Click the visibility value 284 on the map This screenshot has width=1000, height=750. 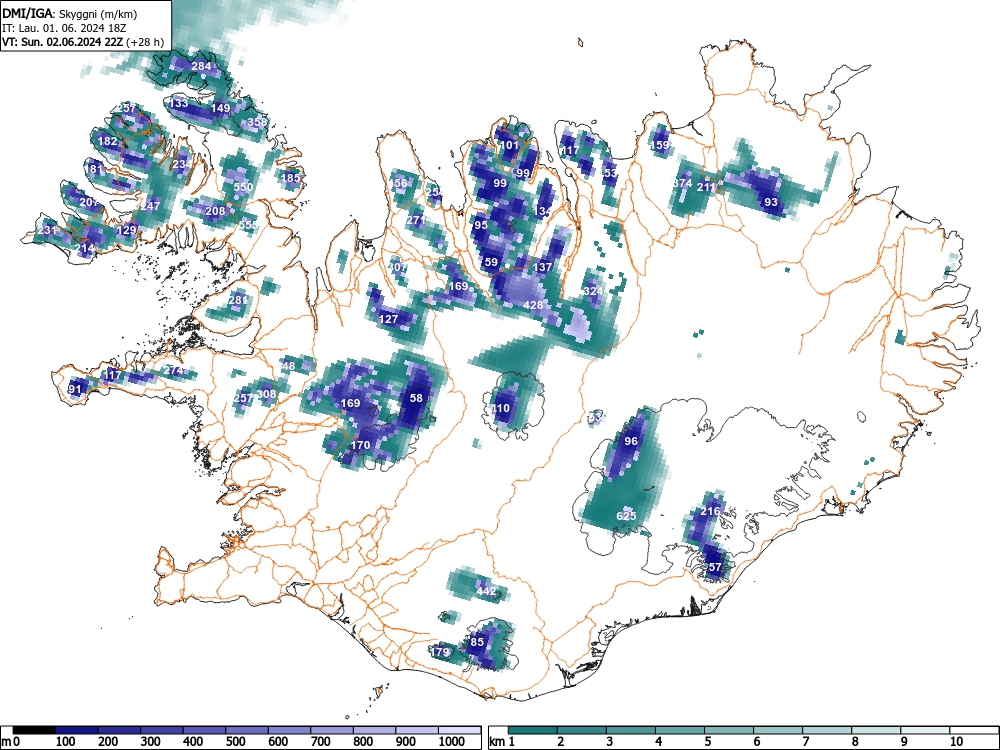point(201,66)
